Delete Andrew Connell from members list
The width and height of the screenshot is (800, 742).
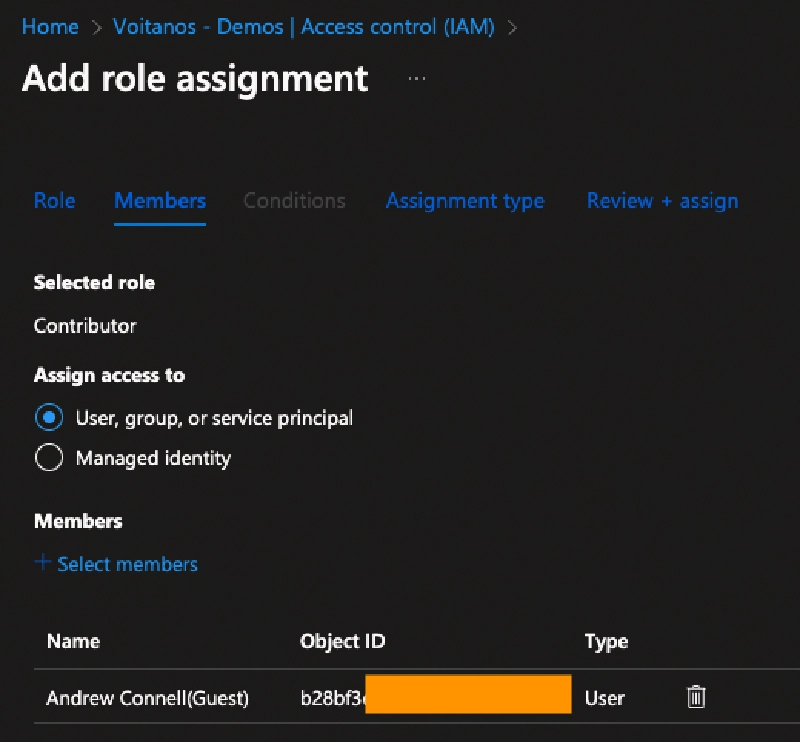(695, 697)
